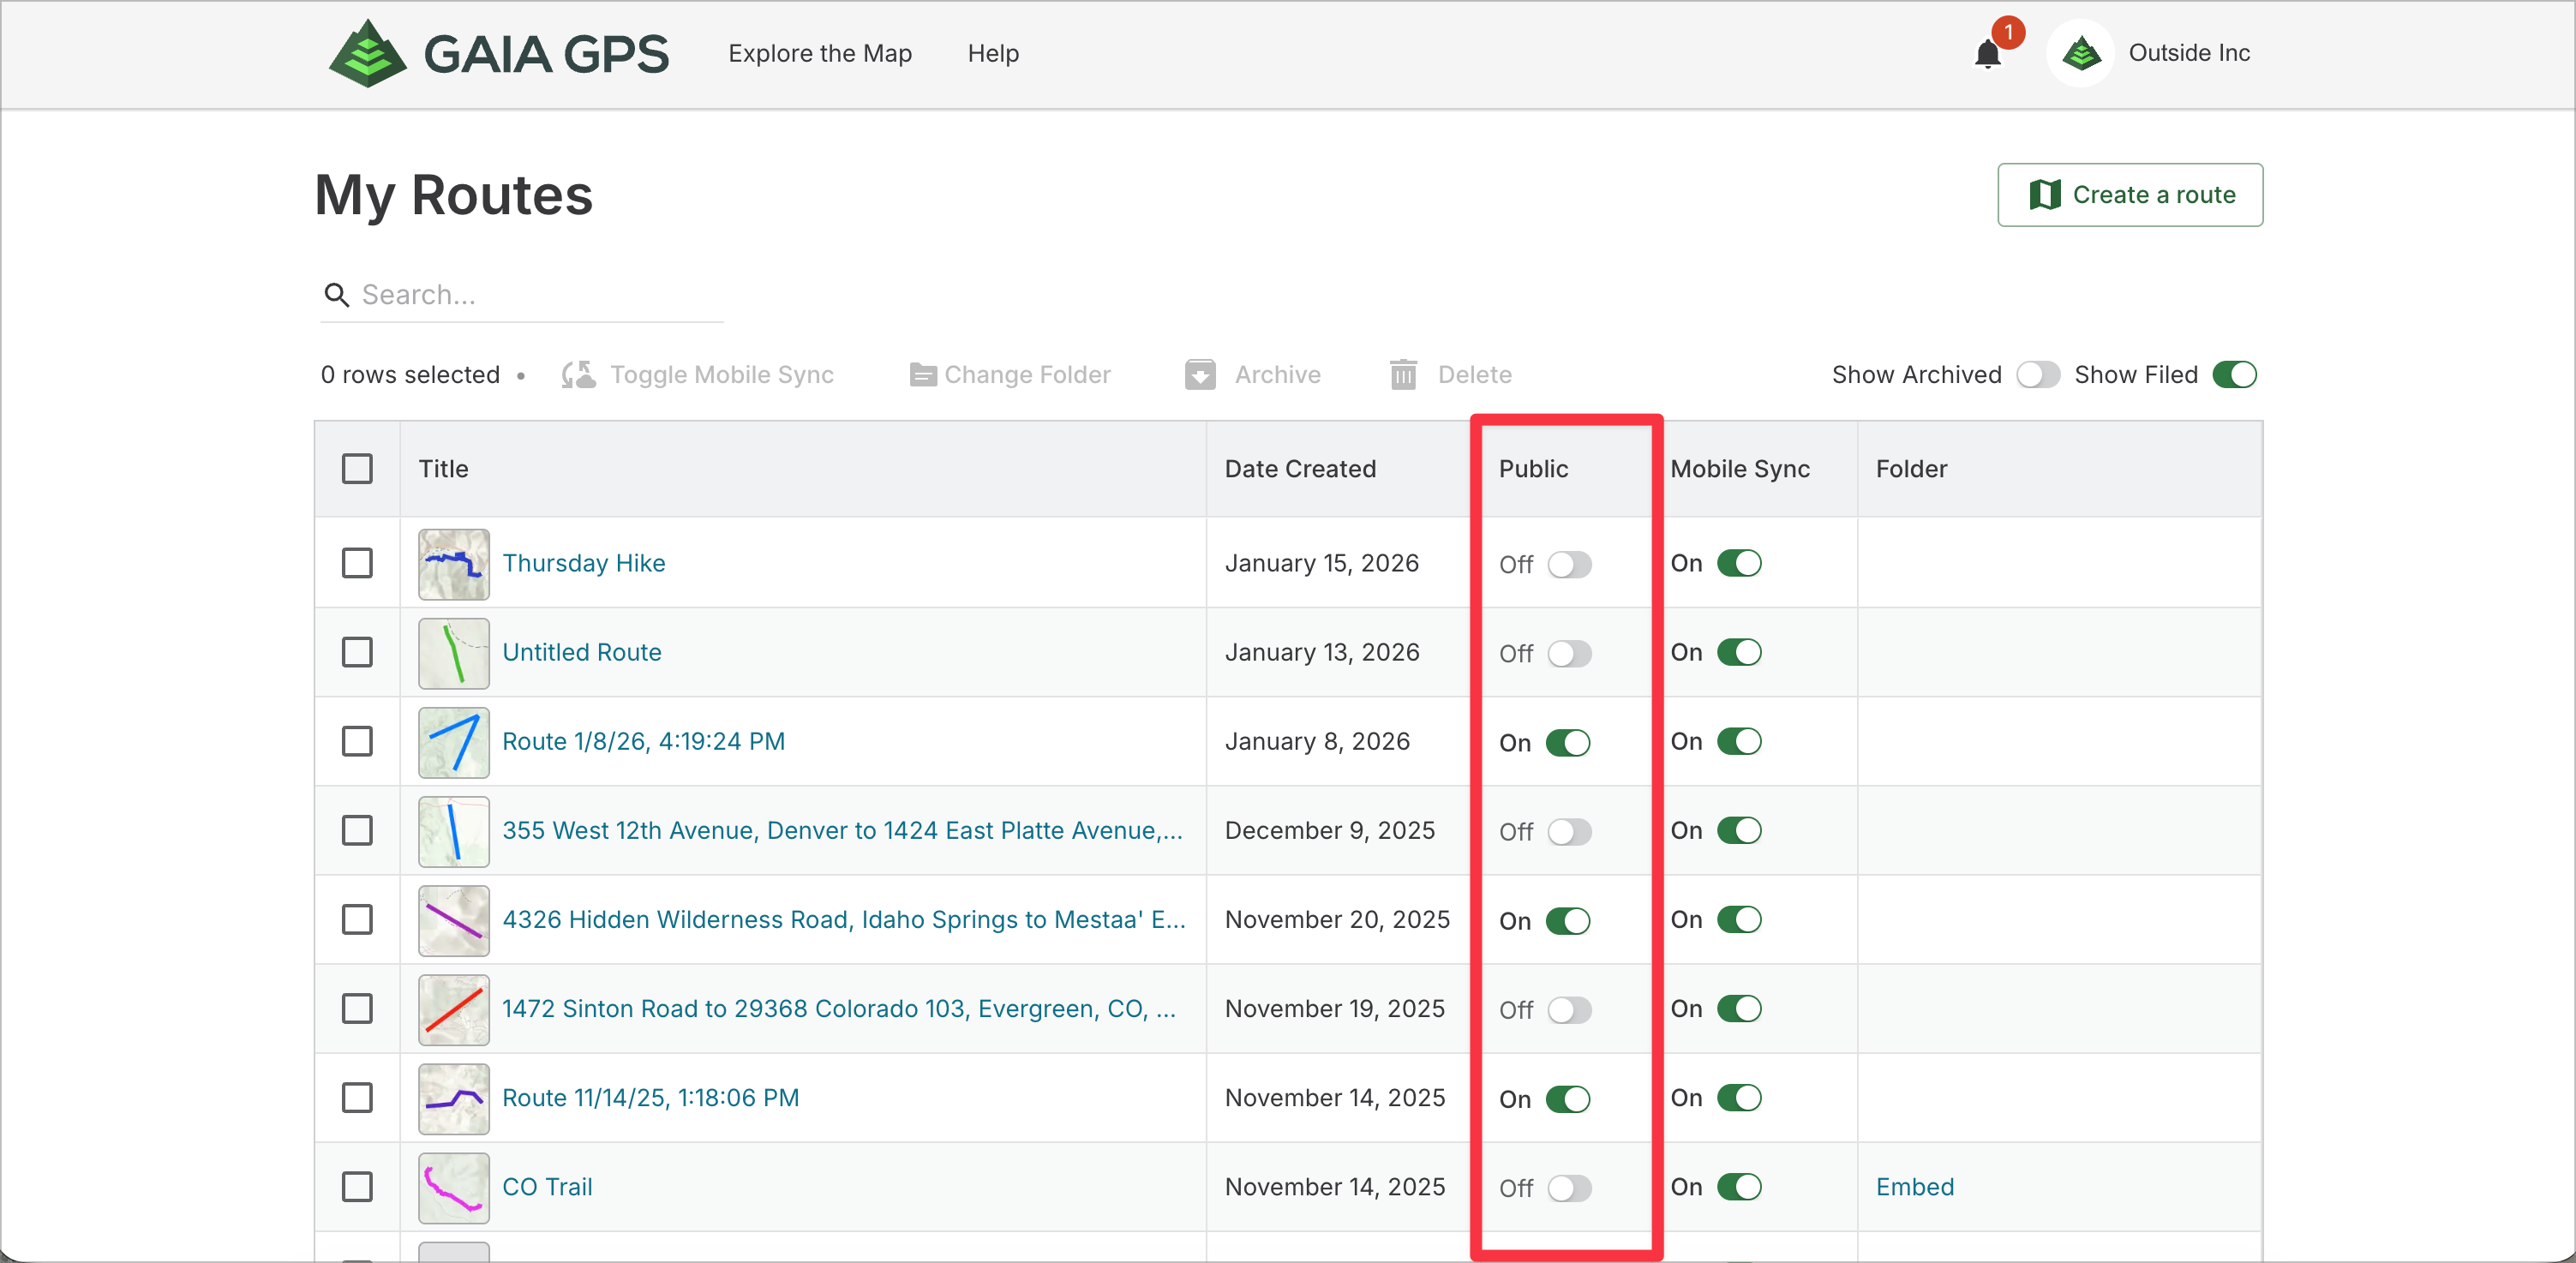Click the Route 11/14/25 map thumbnail
Screen dimensions: 2576x1263
click(x=454, y=1098)
